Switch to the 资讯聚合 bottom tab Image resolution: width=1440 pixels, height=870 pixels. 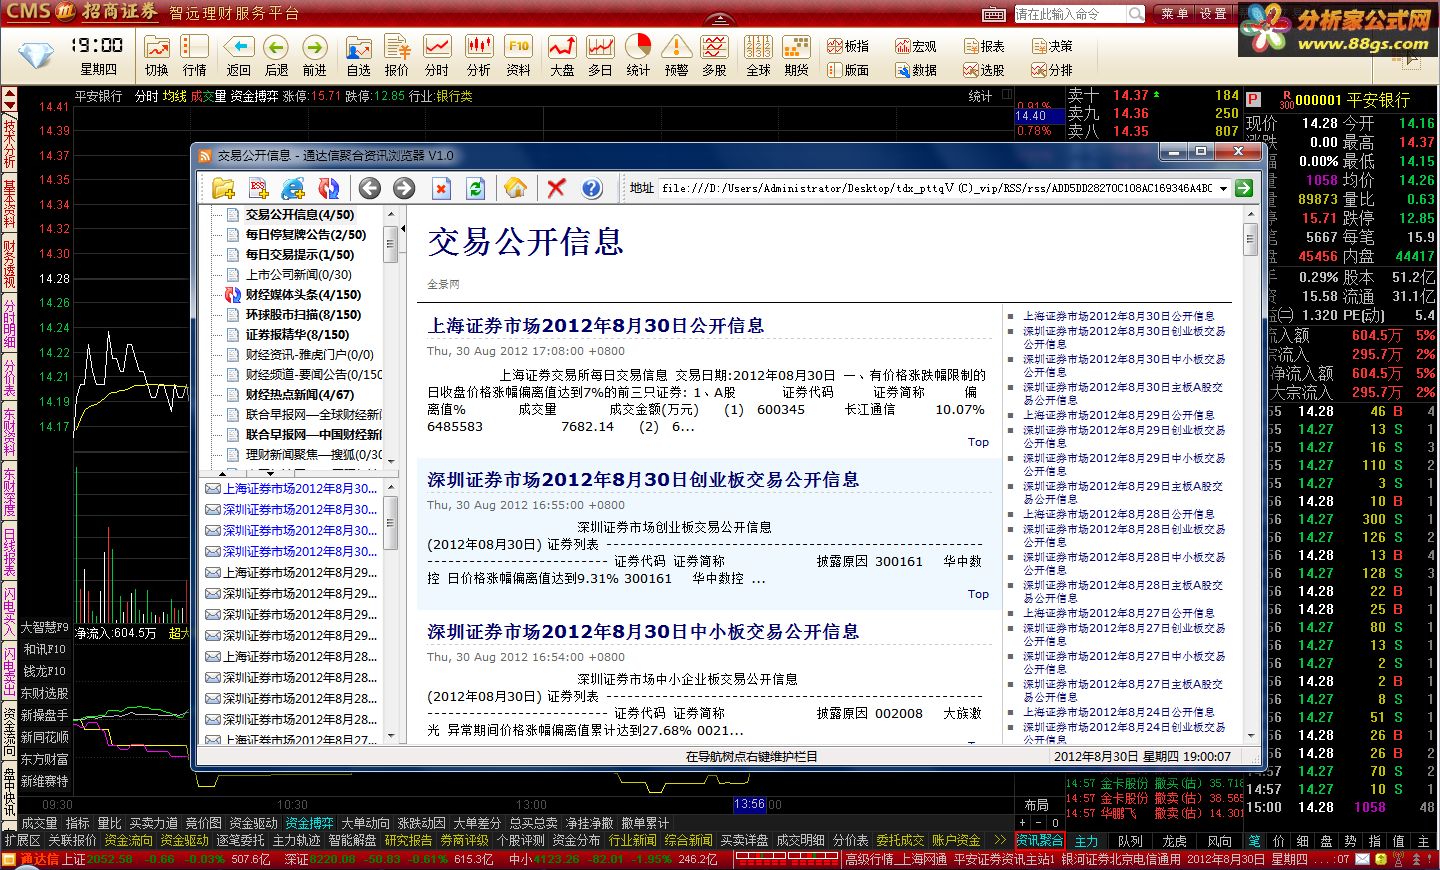[x=1040, y=840]
